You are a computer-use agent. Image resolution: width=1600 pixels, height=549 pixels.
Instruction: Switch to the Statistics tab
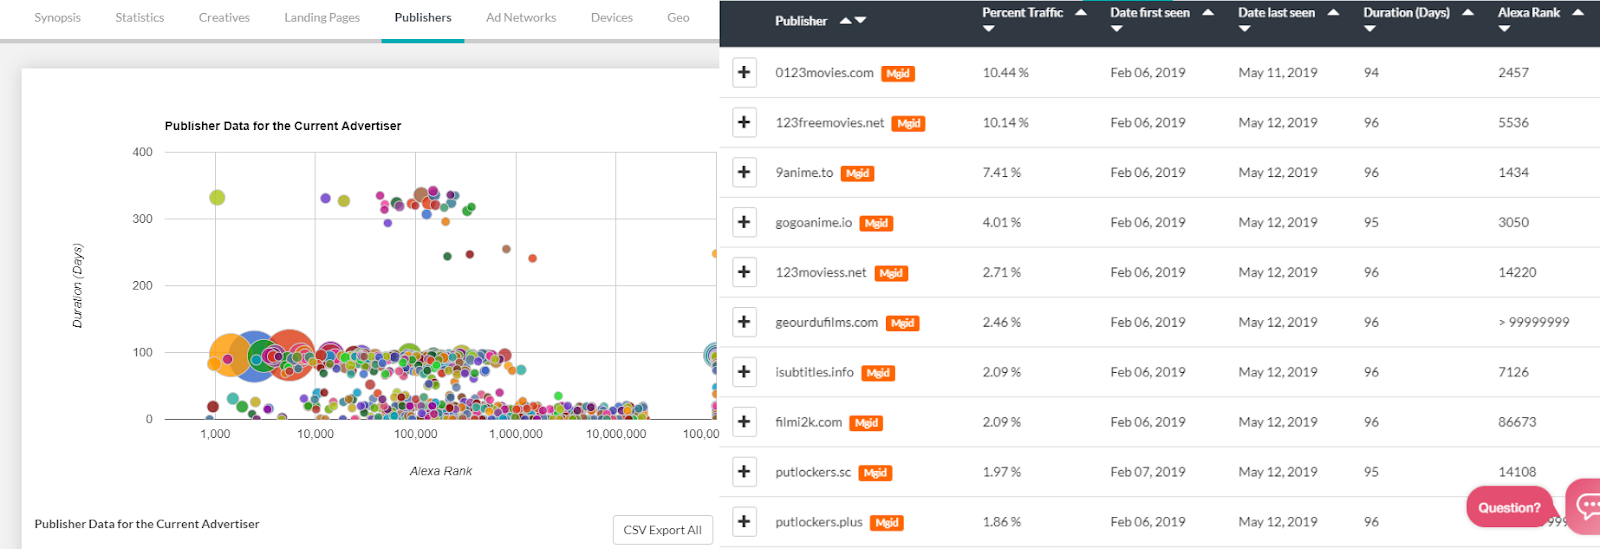coord(140,18)
